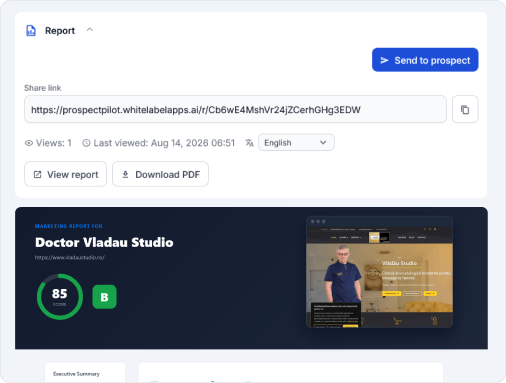Click the Marketing Report For heading
506x383 pixels.
[69, 226]
